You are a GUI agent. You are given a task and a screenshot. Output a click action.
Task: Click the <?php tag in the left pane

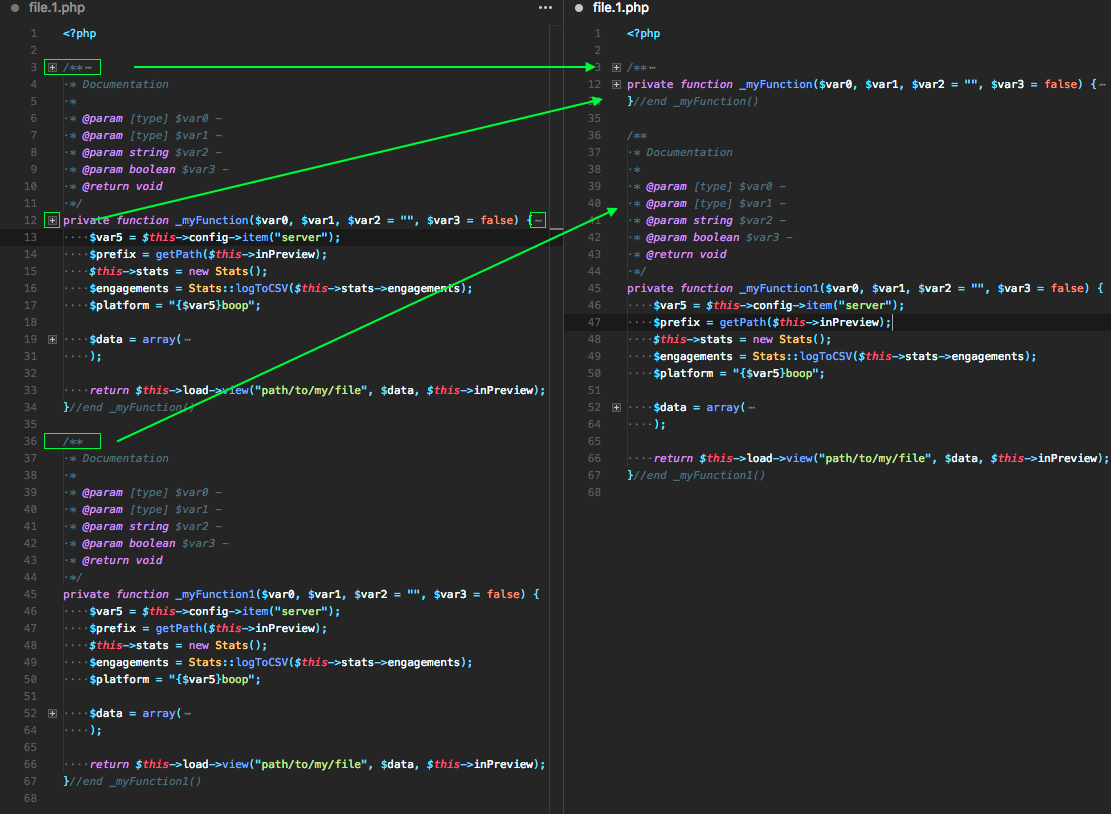(x=79, y=33)
